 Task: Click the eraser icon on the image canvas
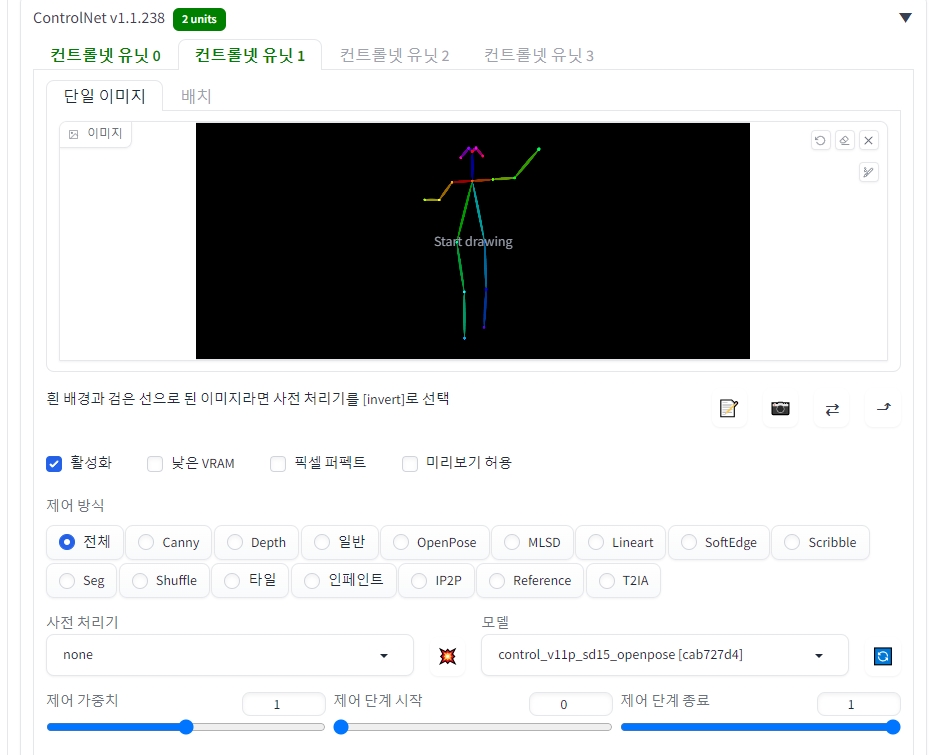coord(844,141)
